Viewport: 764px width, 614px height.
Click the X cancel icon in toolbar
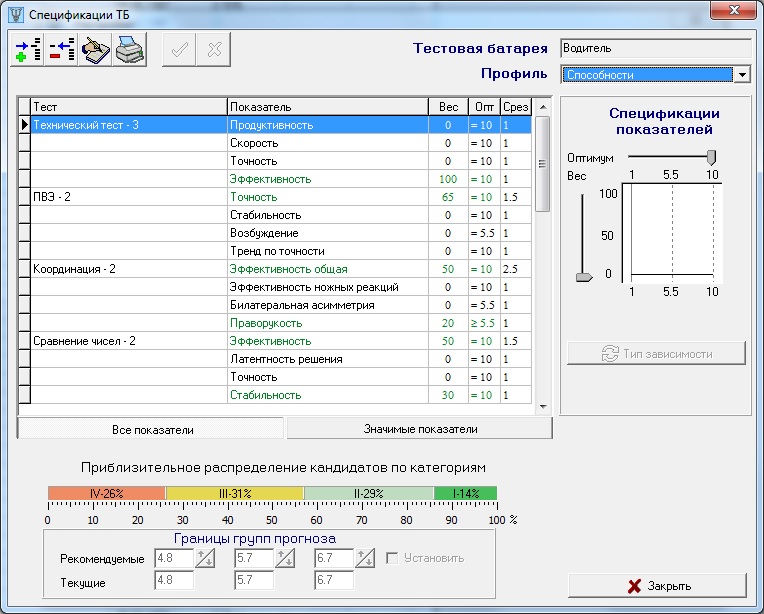[x=214, y=51]
